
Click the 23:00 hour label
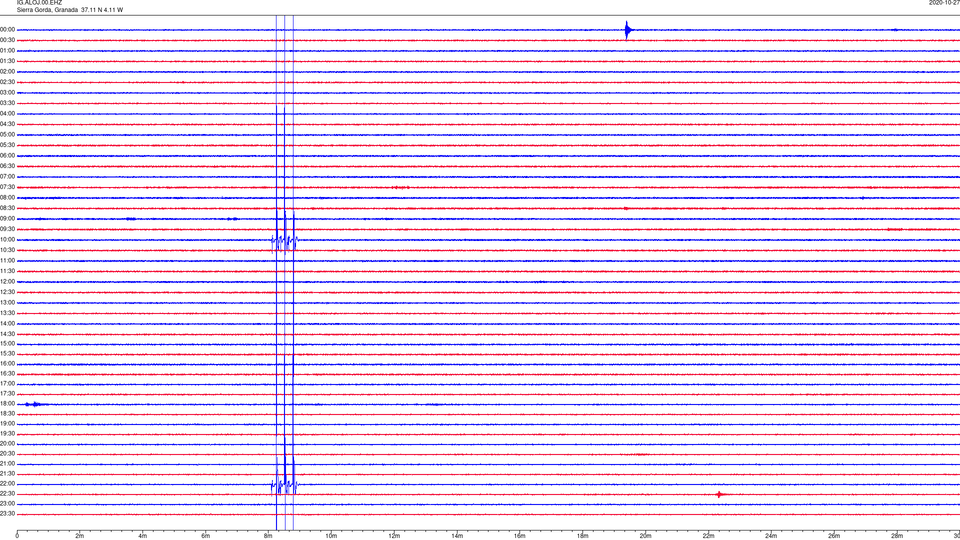click(x=8, y=504)
